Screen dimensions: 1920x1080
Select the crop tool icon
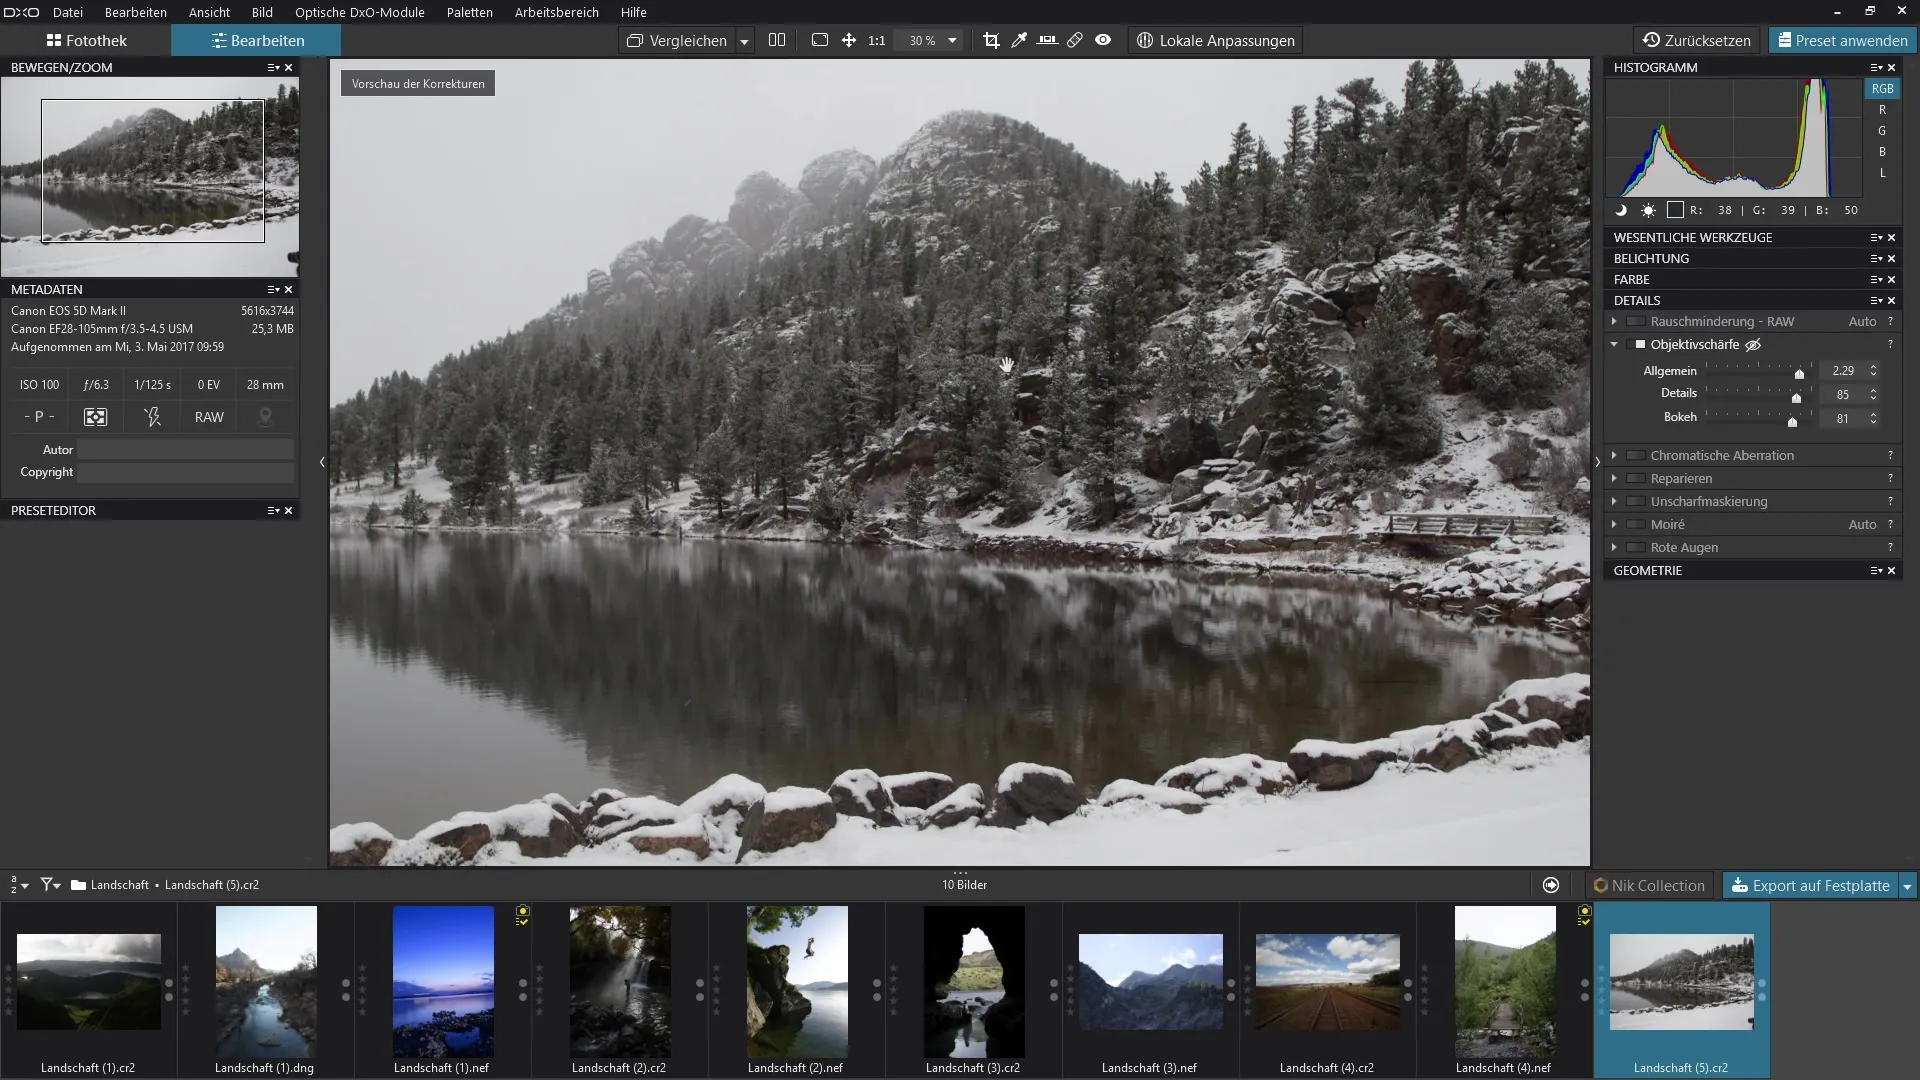pos(991,41)
